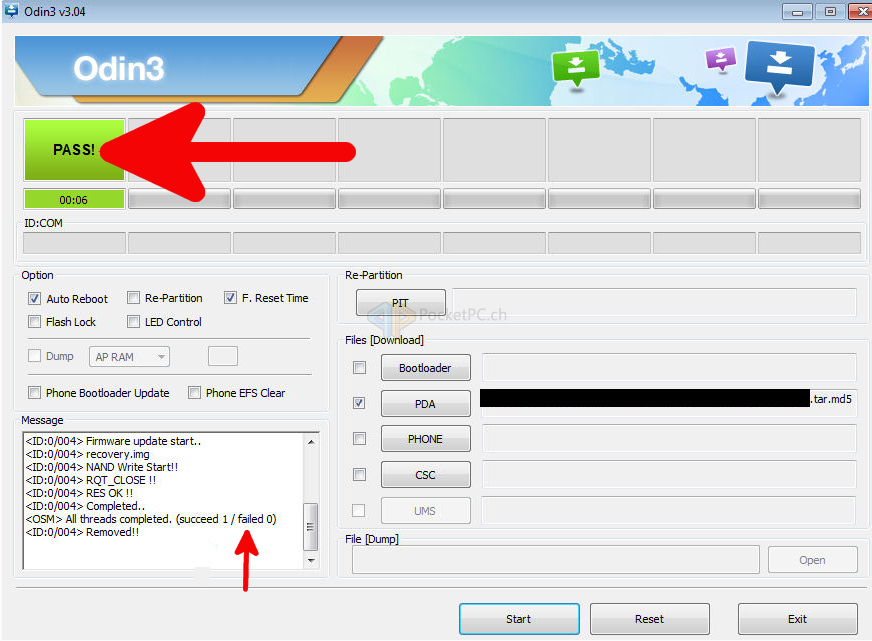Click the File [Dump] path field
872x641 pixels.
coord(556,559)
